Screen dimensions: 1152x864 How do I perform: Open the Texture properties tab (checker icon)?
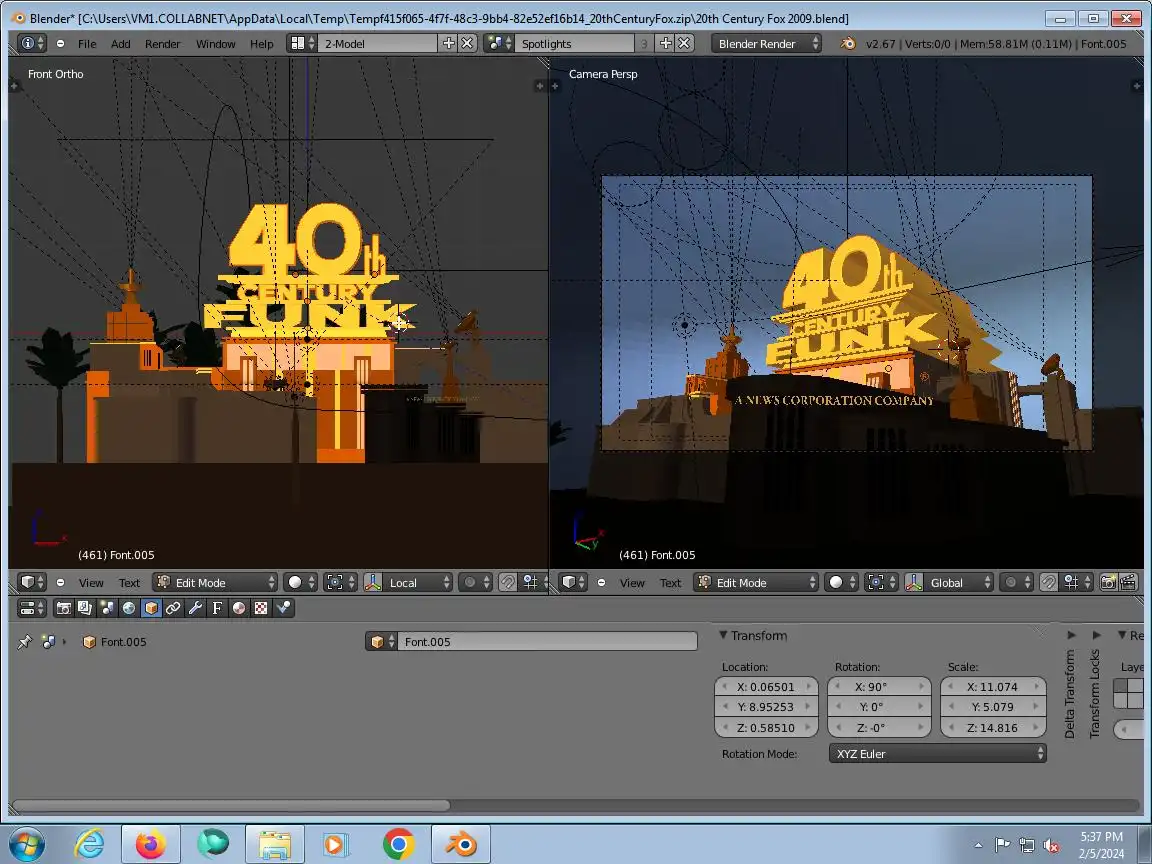click(261, 608)
